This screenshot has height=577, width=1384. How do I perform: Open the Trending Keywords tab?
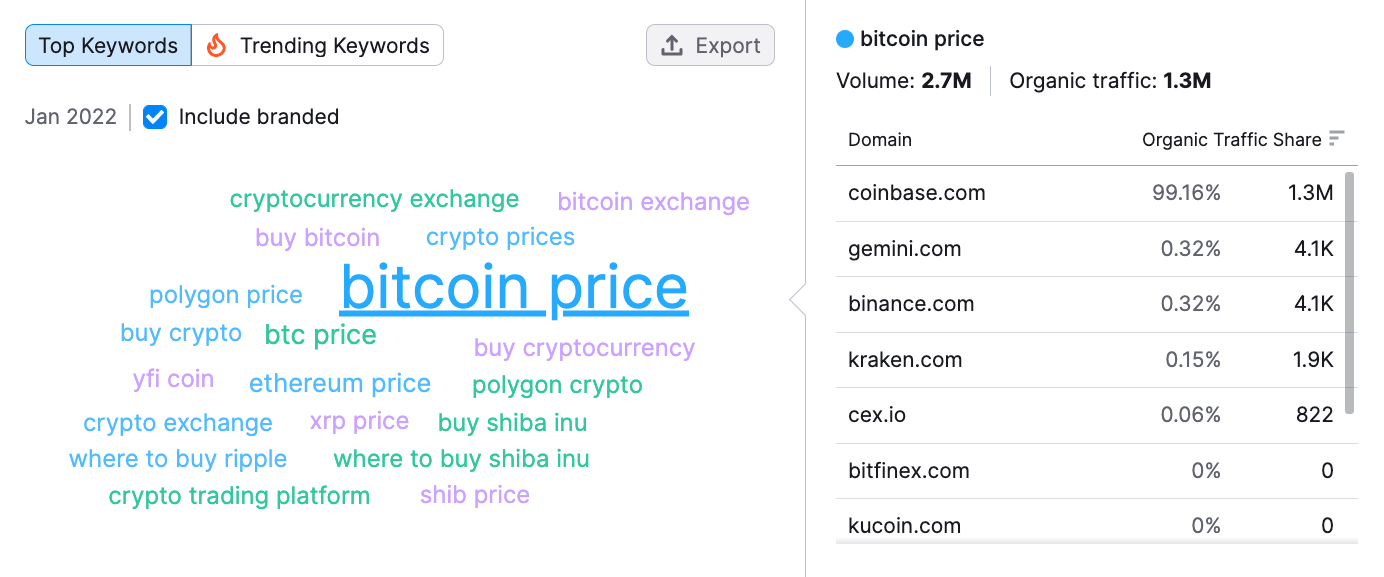coord(318,45)
